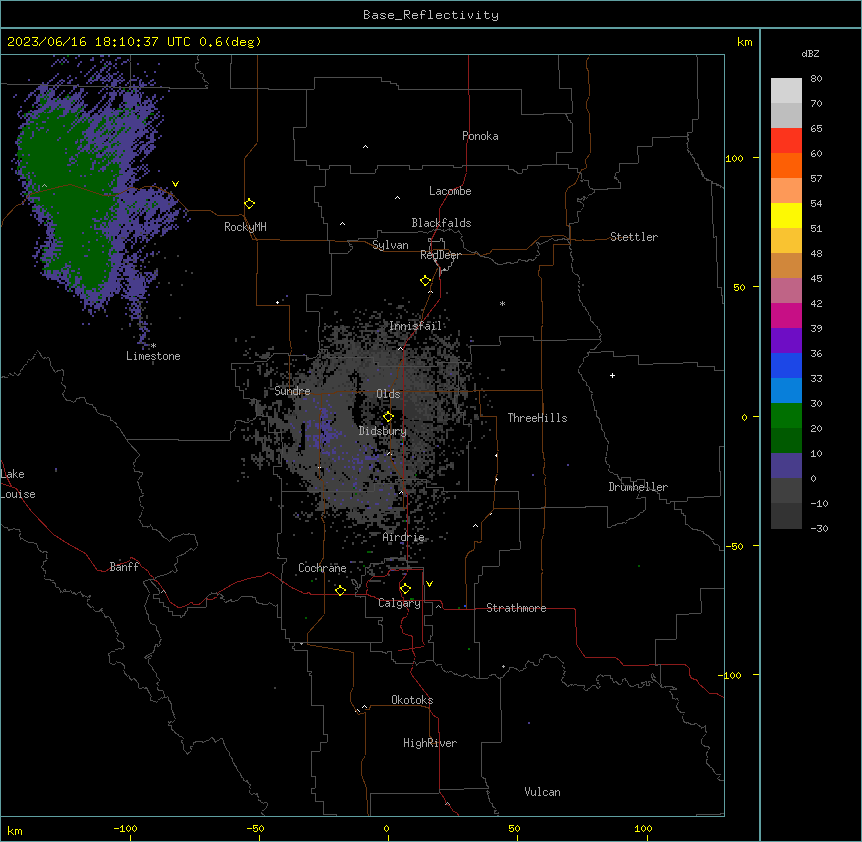
Task: Pick the light gray 70-80 dBZ legend swatch
Action: click(x=786, y=91)
